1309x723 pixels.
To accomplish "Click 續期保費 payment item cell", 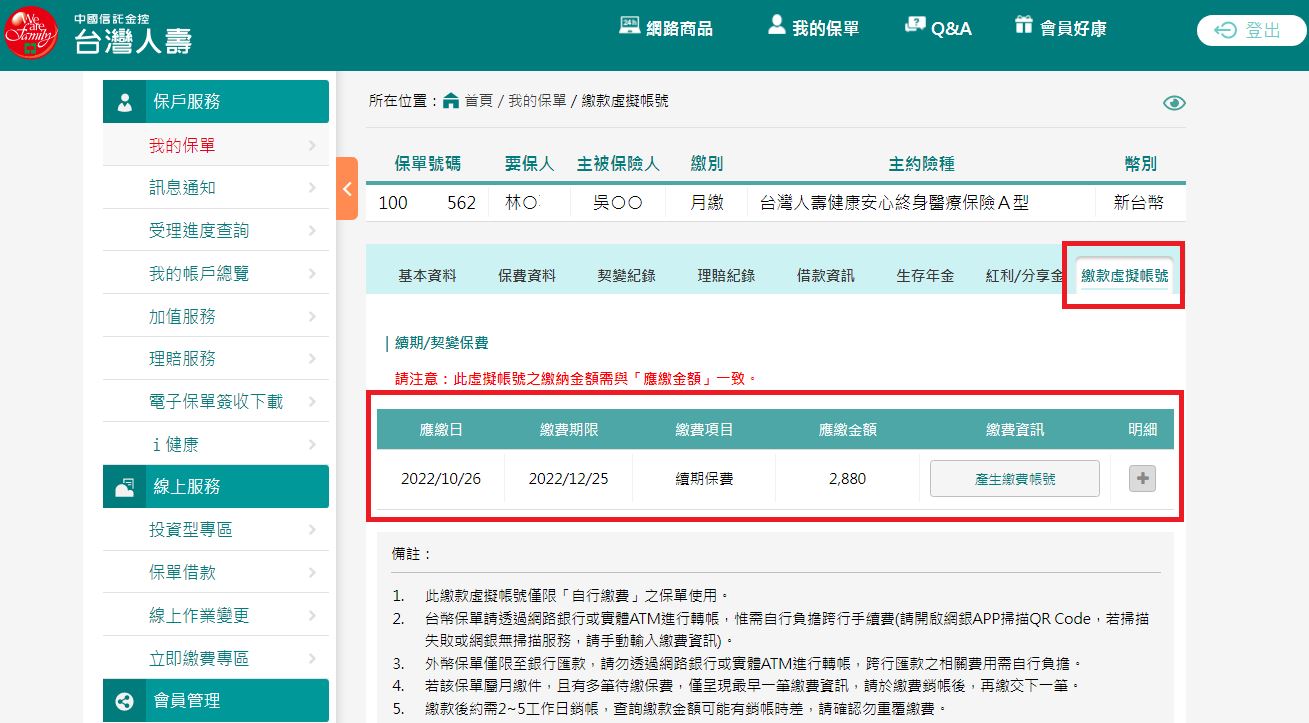I will (x=705, y=479).
